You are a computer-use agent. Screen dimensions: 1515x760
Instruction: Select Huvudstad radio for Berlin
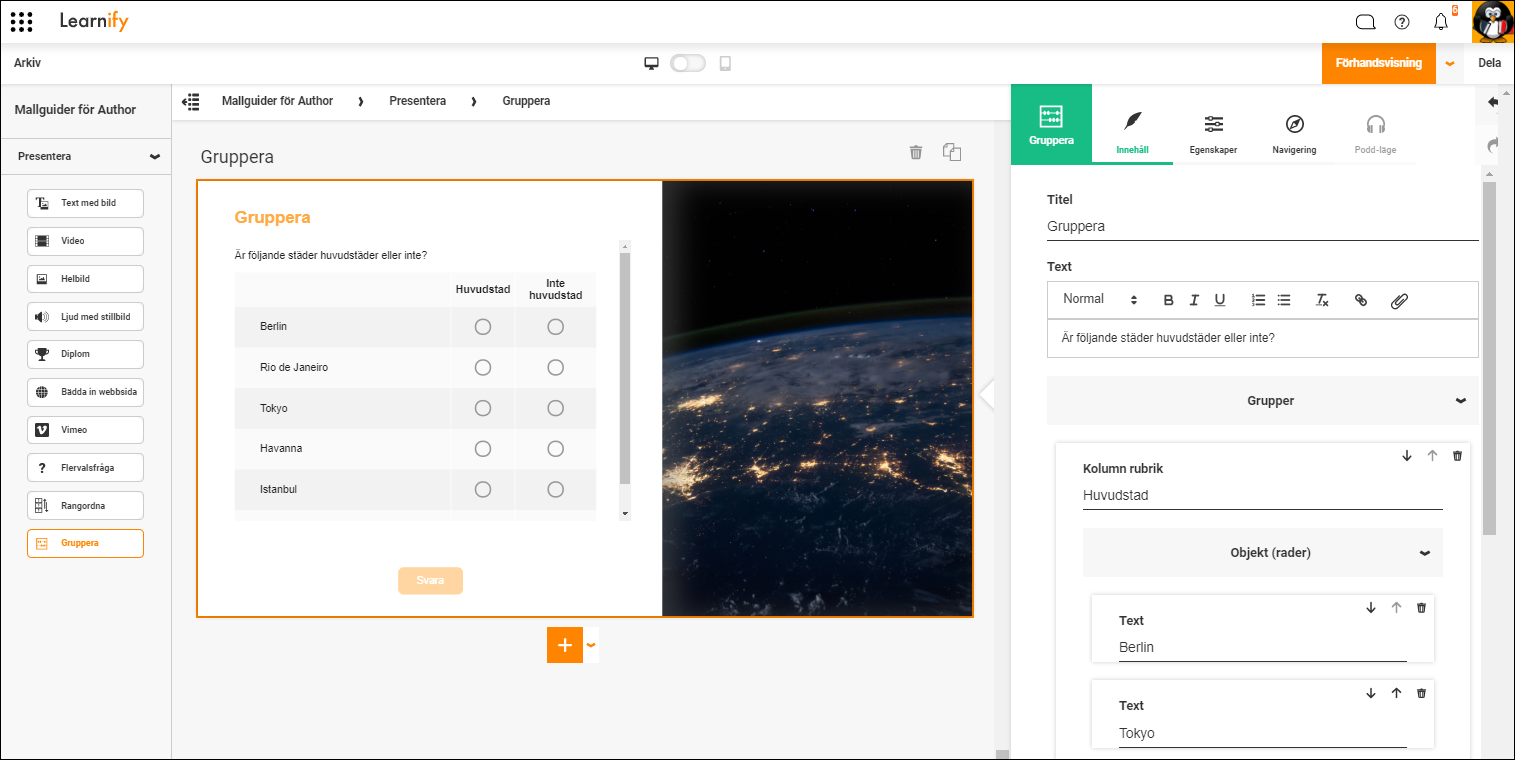483,327
